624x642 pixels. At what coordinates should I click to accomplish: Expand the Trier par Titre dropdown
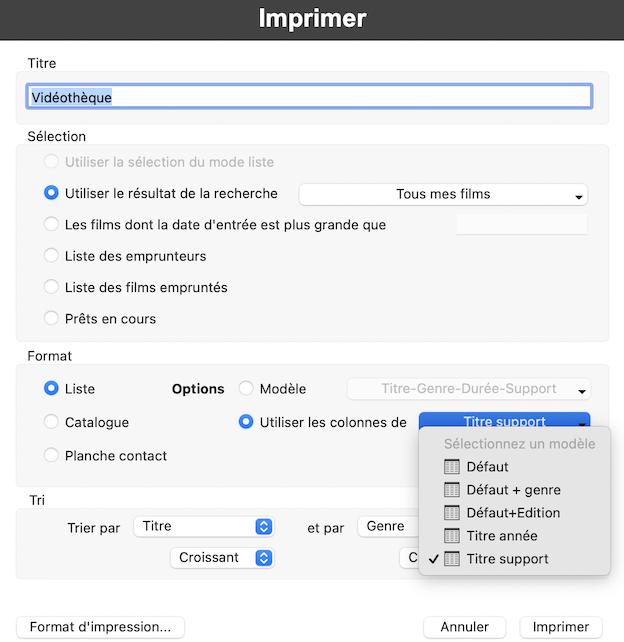(x=204, y=526)
